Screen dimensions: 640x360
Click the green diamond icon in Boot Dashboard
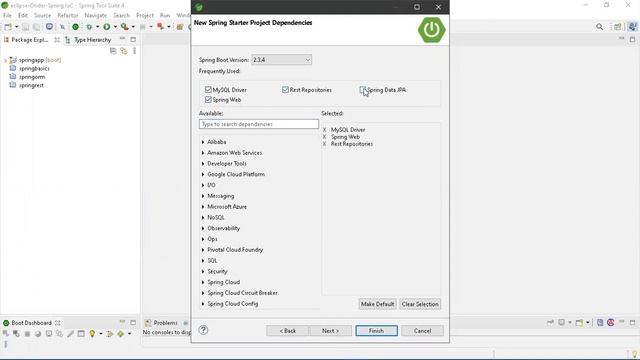coord(120,334)
